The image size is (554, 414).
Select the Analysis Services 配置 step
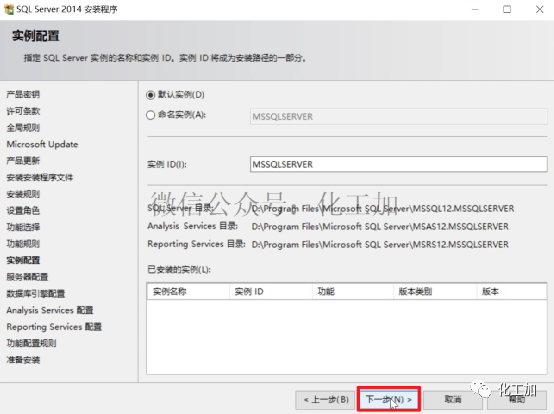(x=50, y=310)
